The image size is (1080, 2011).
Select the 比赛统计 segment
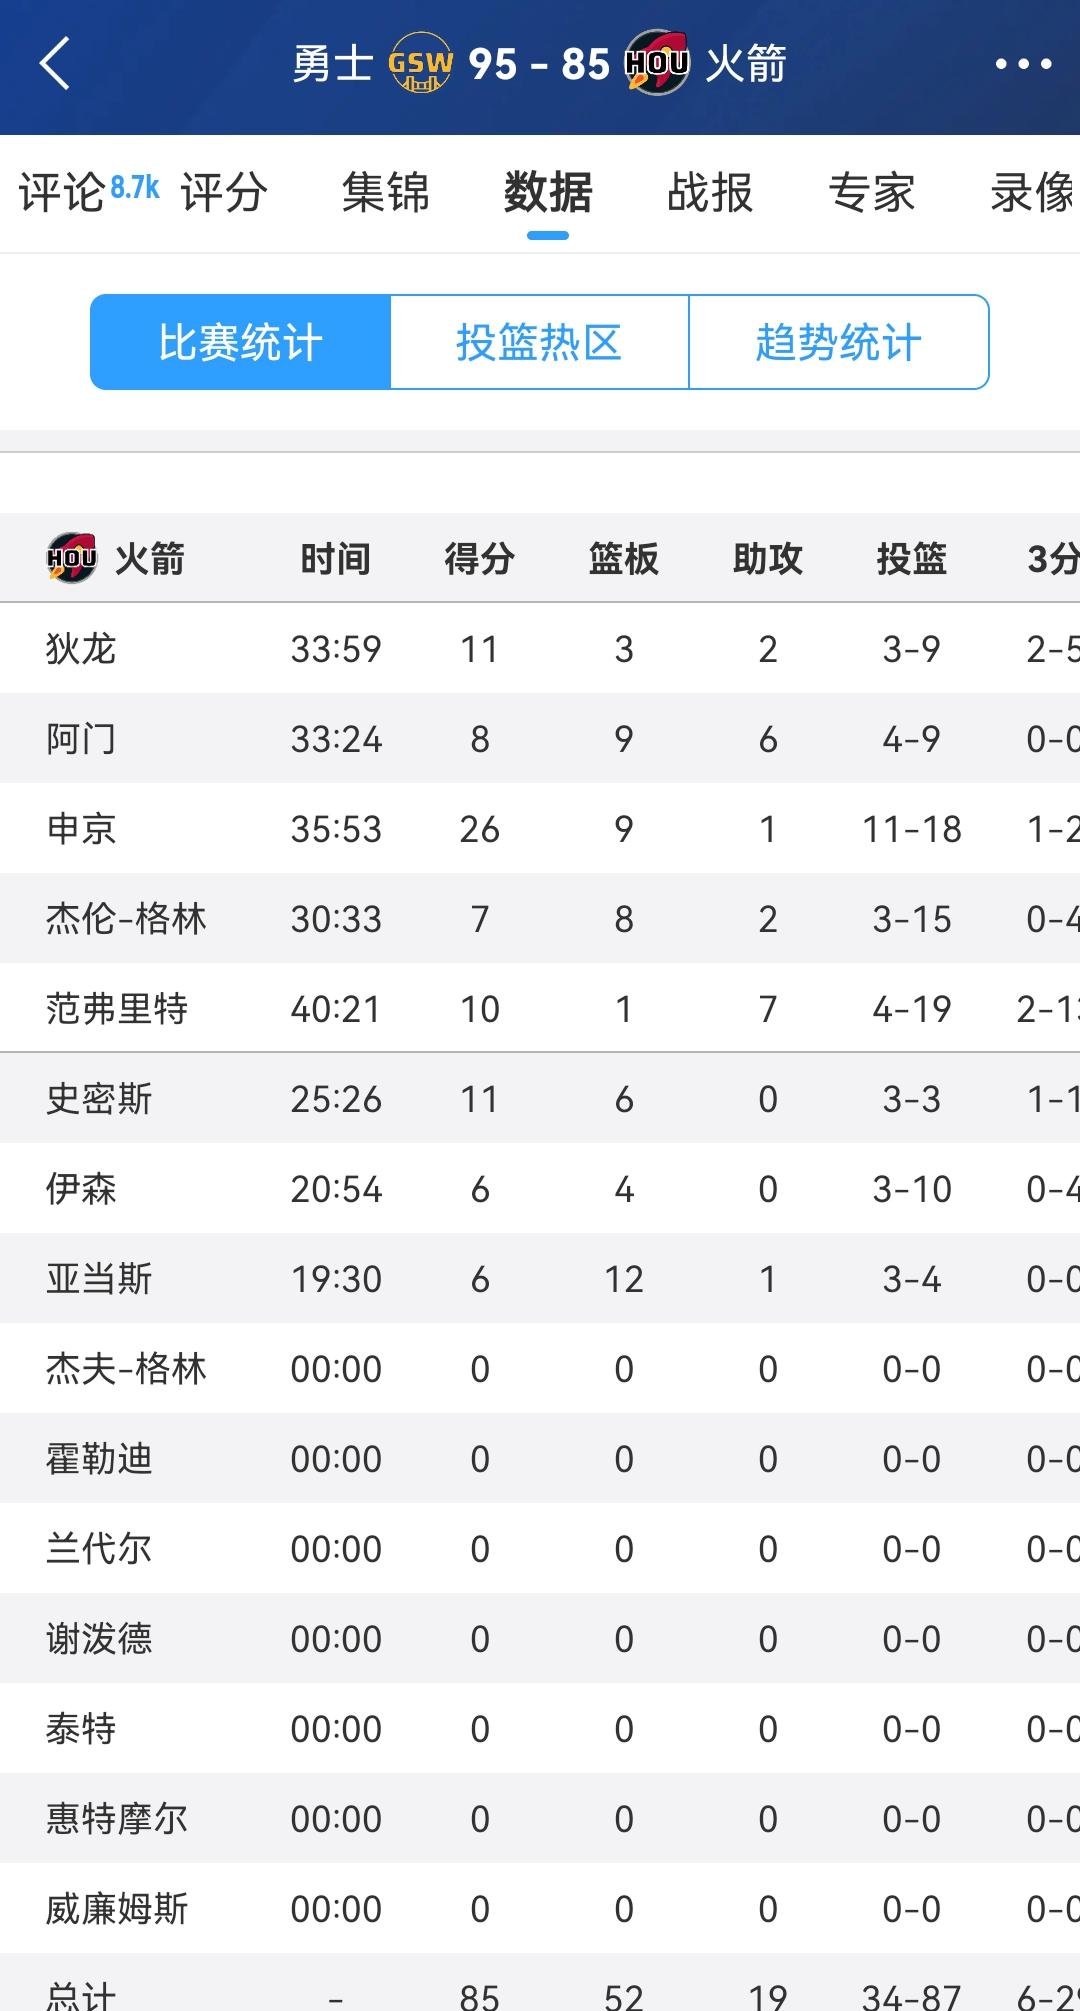[x=240, y=342]
